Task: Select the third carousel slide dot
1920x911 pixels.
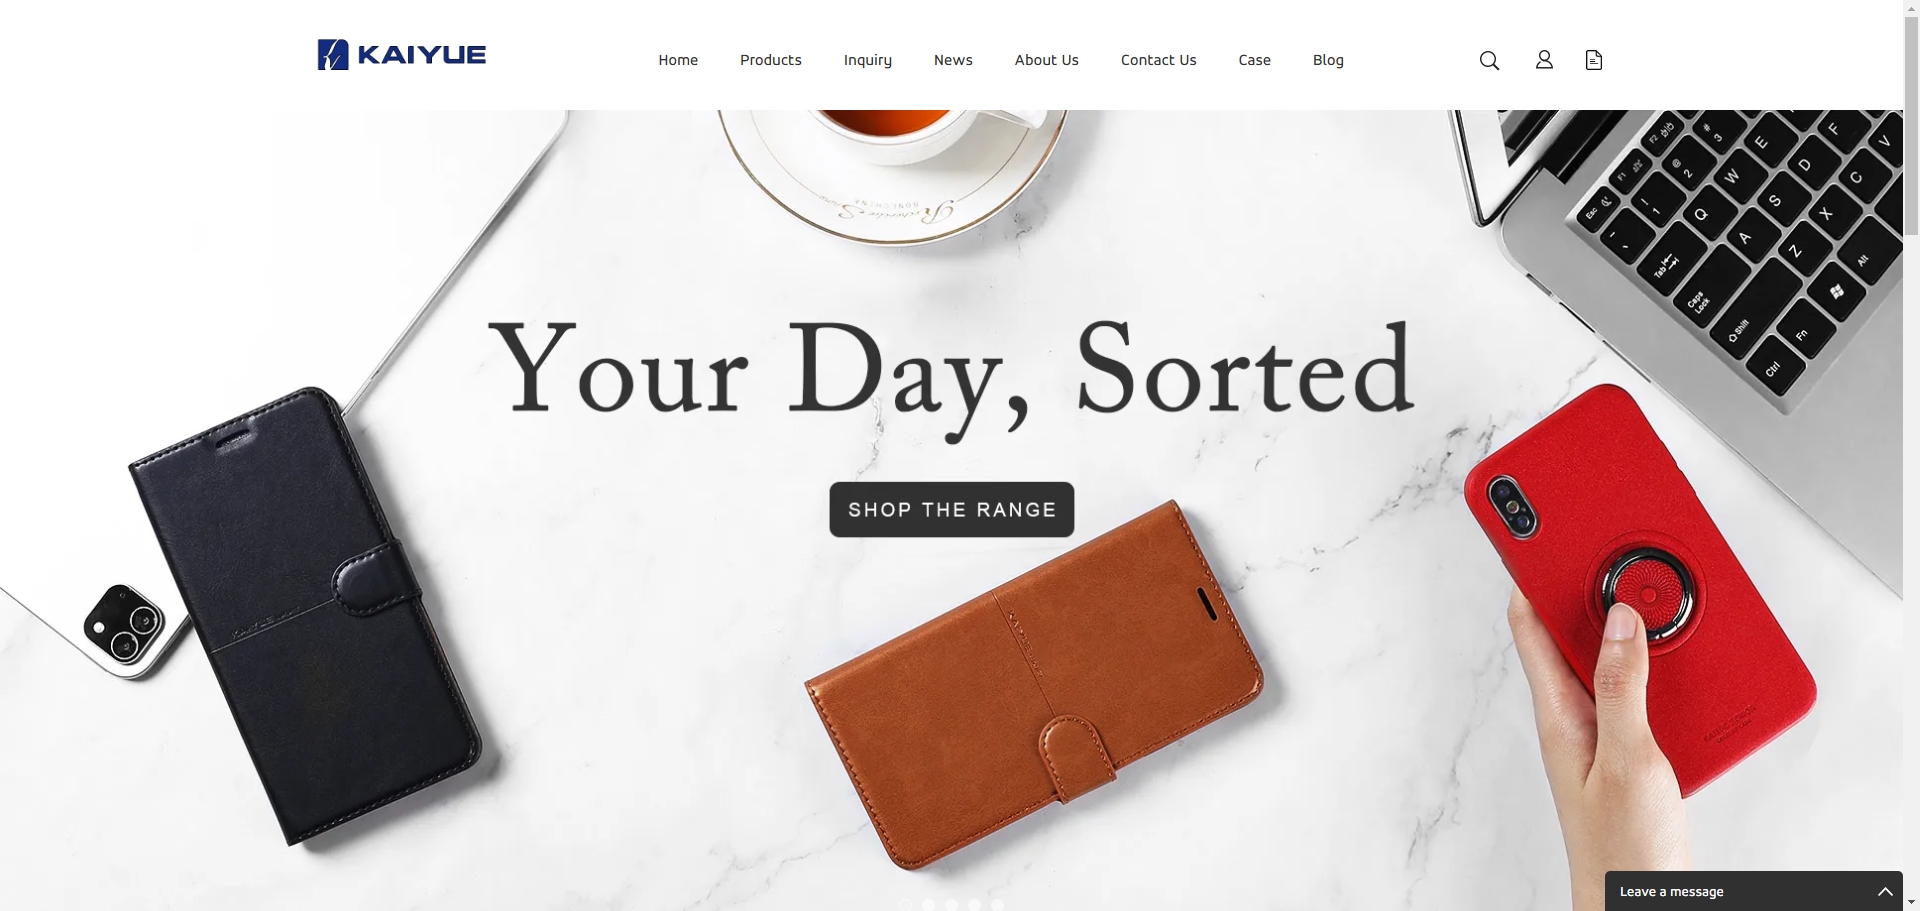Action: coord(952,905)
